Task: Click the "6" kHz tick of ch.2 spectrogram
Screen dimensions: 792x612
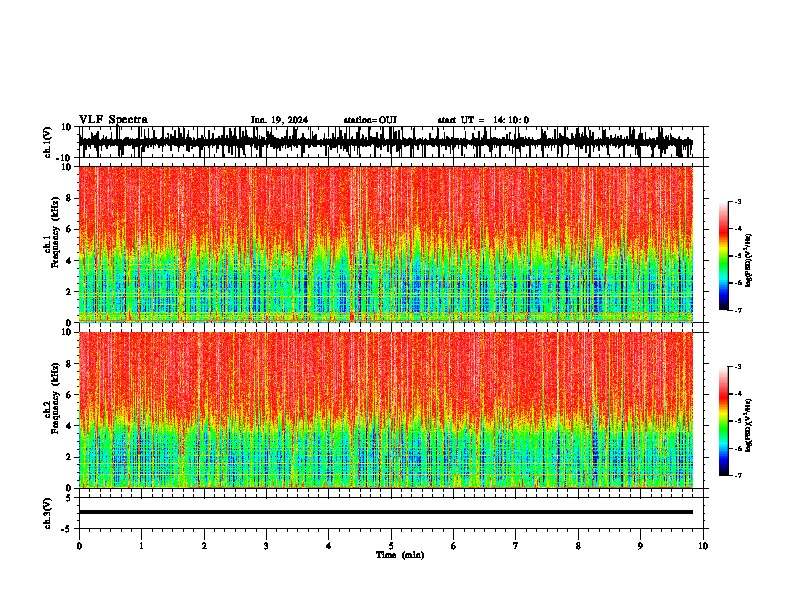Action: tap(70, 395)
